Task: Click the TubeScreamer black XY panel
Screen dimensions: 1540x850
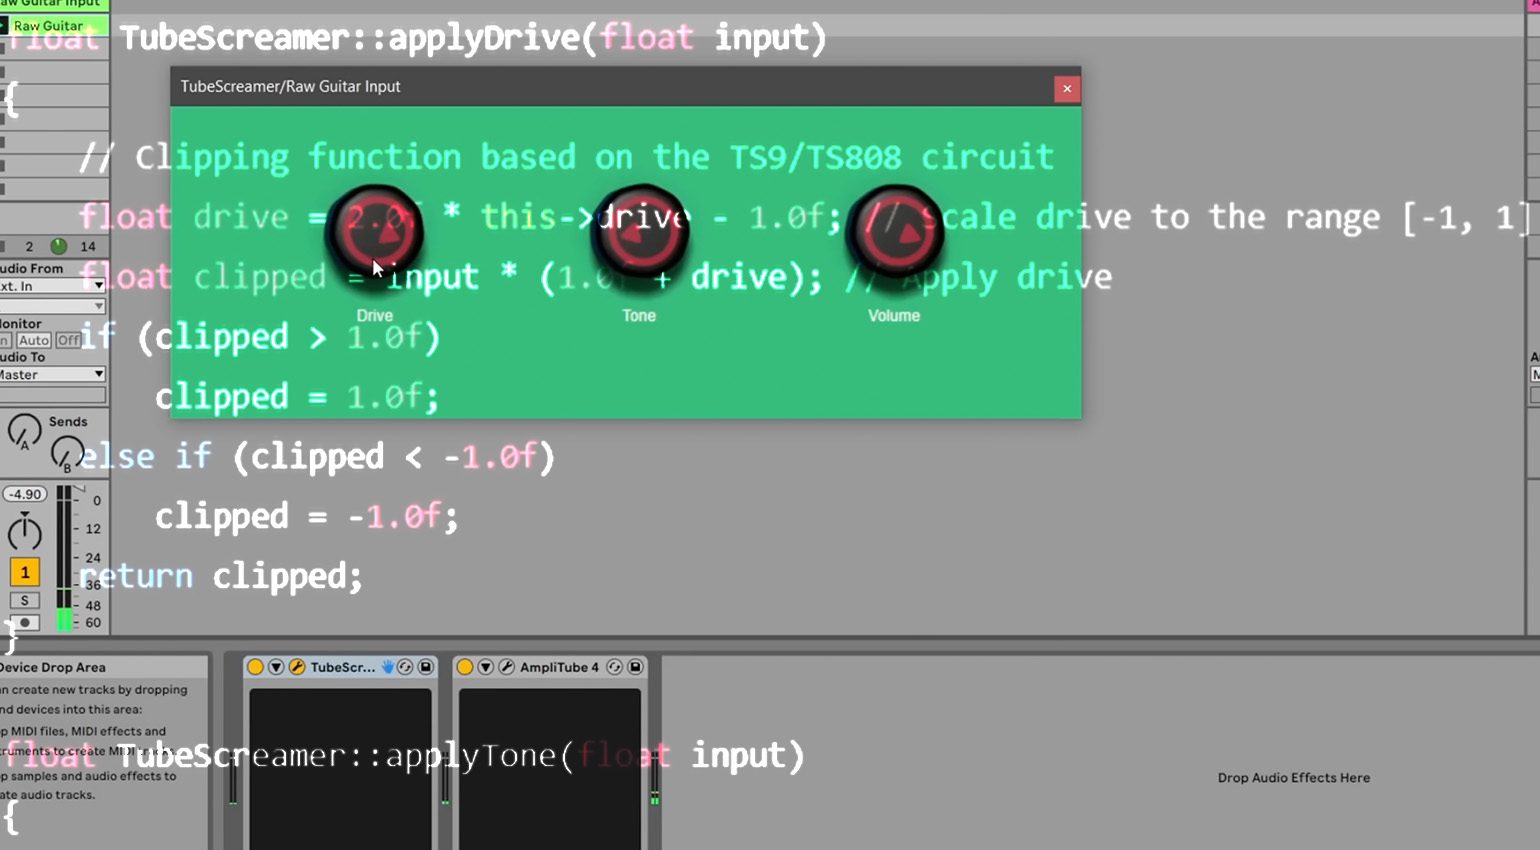Action: 340,768
